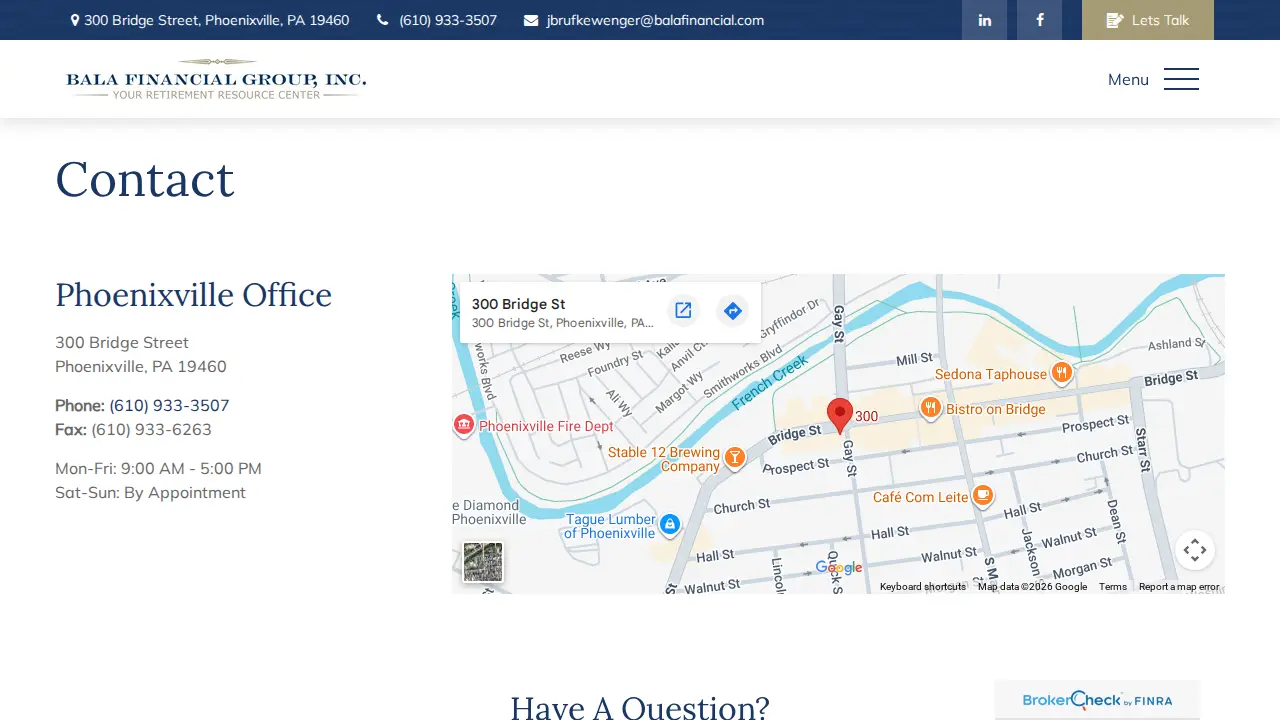Click the Phoenixville Office phone number link
This screenshot has height=720, width=1280.
point(169,405)
